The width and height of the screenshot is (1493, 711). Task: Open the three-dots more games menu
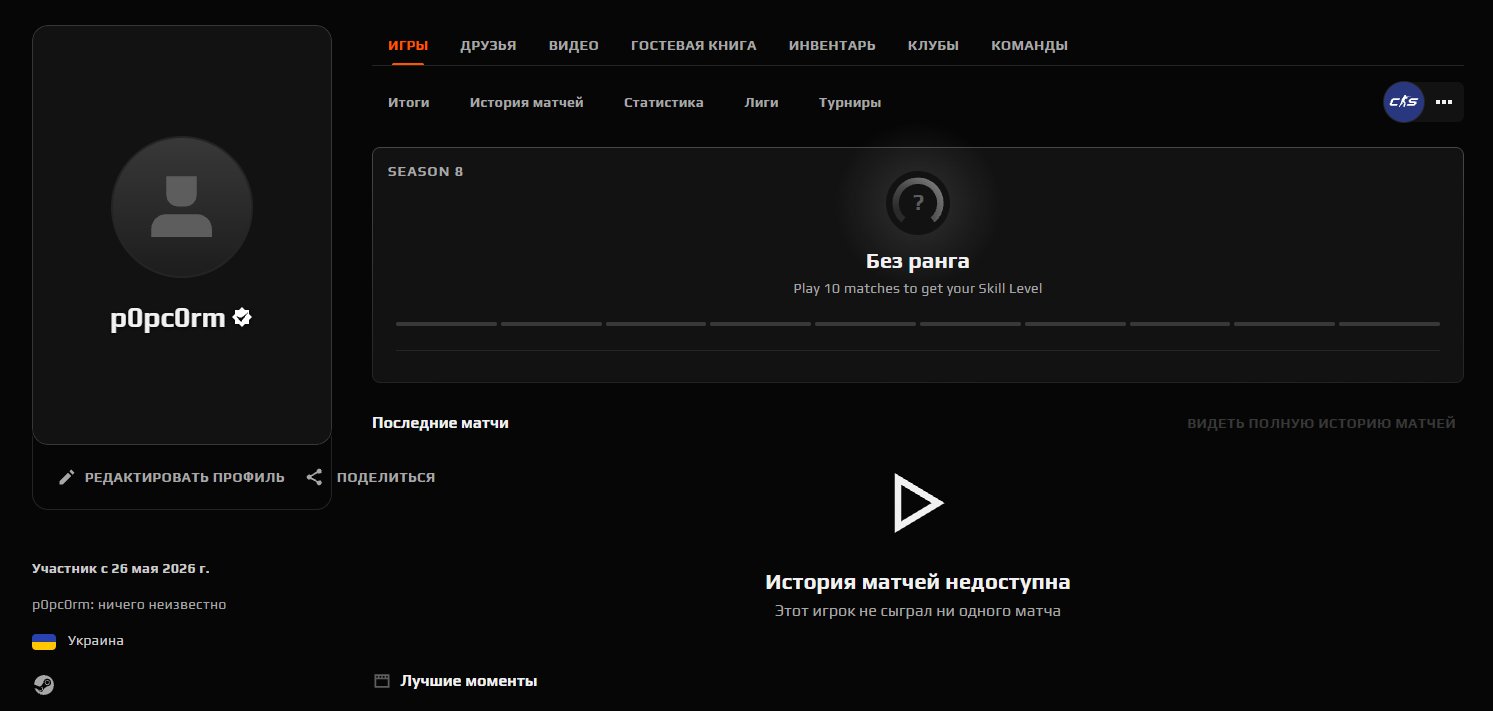(1443, 102)
